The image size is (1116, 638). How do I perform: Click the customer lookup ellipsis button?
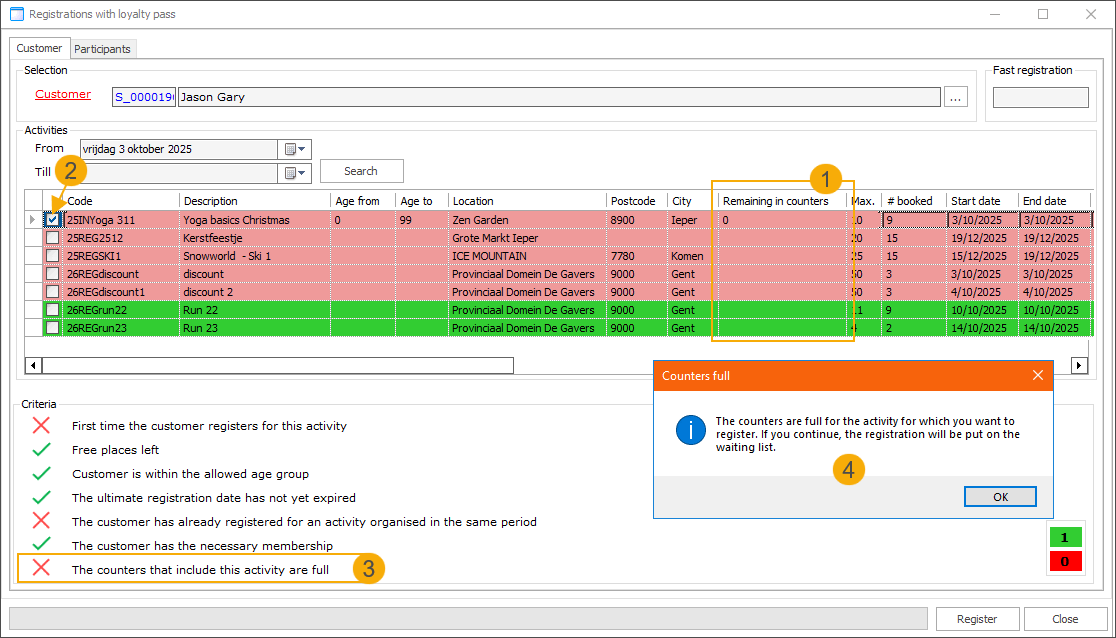pos(956,97)
